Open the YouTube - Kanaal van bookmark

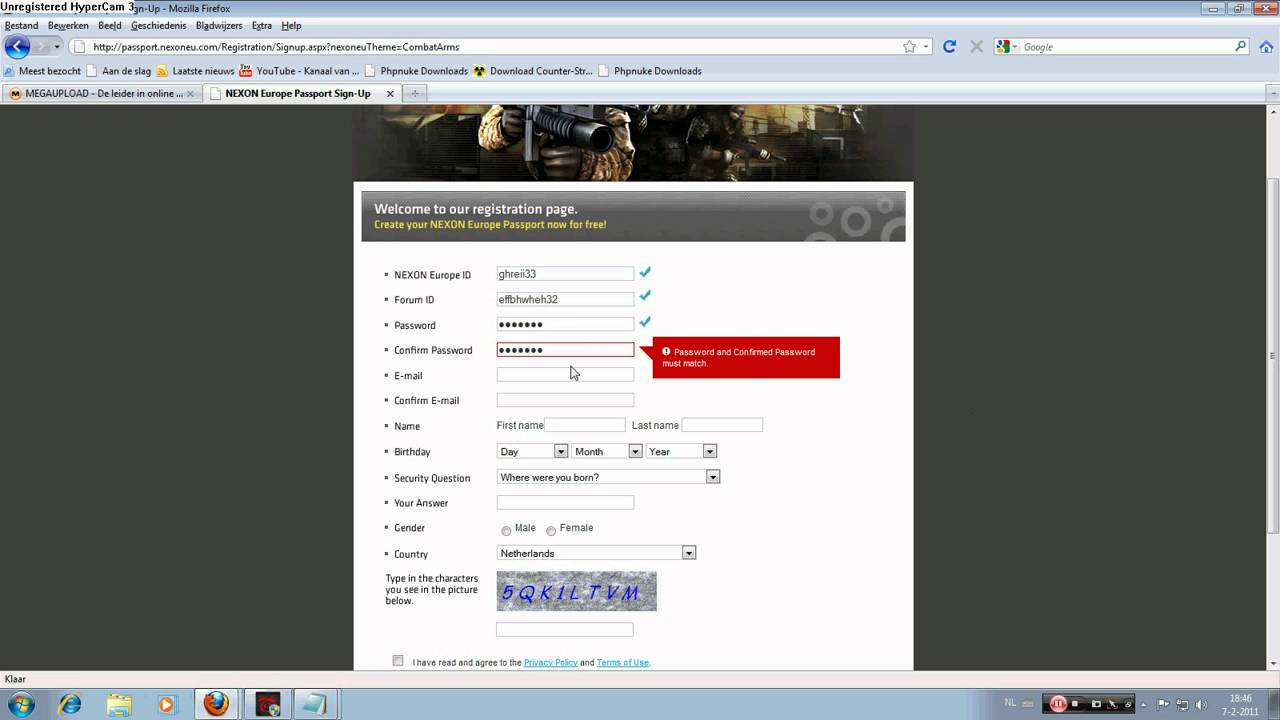[x=298, y=71]
